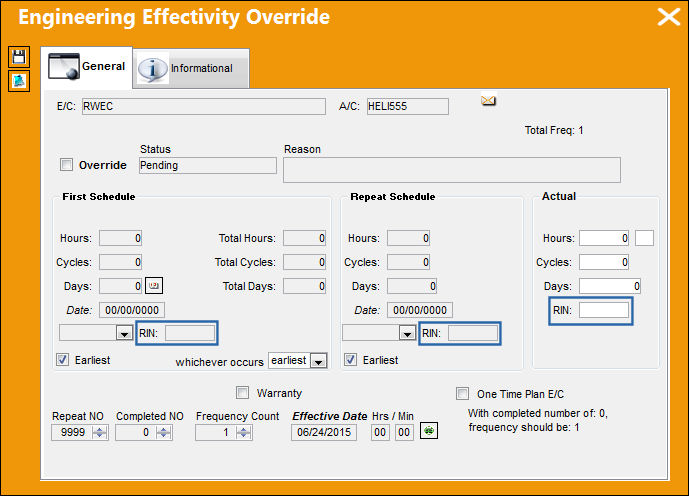Click the effective time hours field

[380, 432]
